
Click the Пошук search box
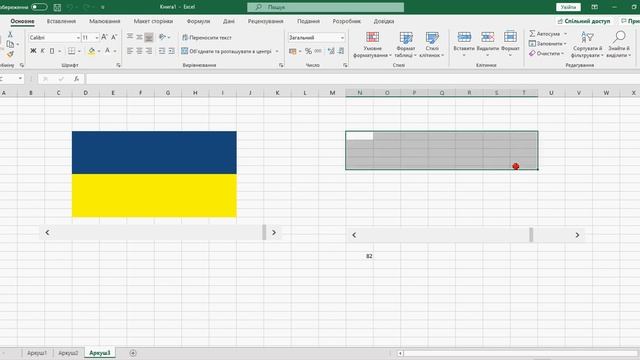click(x=325, y=7)
